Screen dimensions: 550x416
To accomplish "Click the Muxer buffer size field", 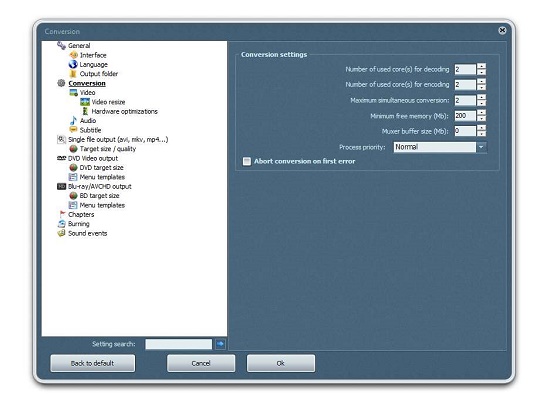I will click(465, 131).
